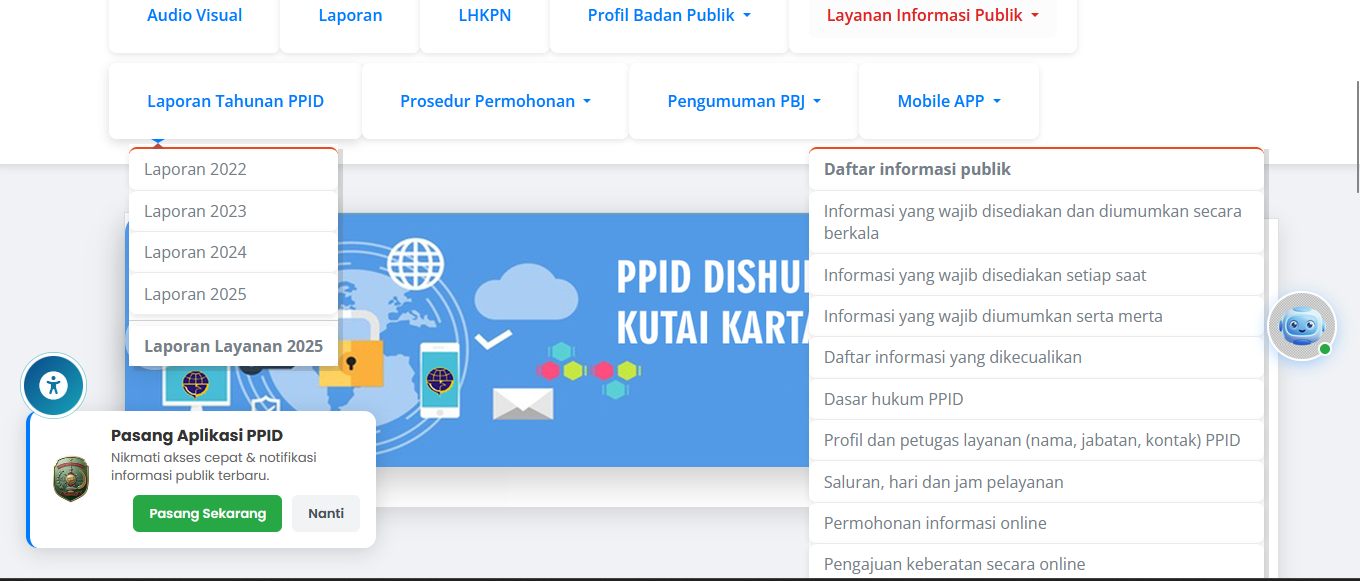This screenshot has width=1360, height=581.
Task: Open the Laporan Tahunan PPID menu
Action: [x=235, y=101]
